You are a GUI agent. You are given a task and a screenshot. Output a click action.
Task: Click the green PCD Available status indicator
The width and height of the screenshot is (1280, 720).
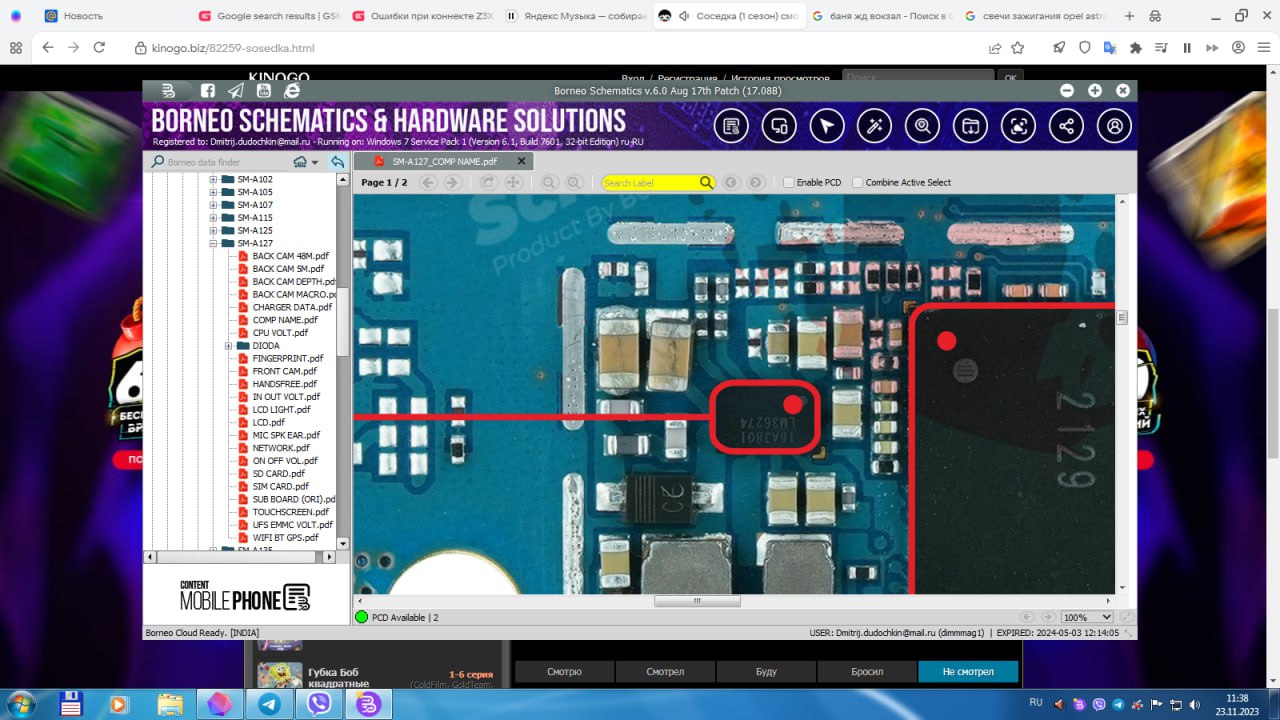click(362, 617)
